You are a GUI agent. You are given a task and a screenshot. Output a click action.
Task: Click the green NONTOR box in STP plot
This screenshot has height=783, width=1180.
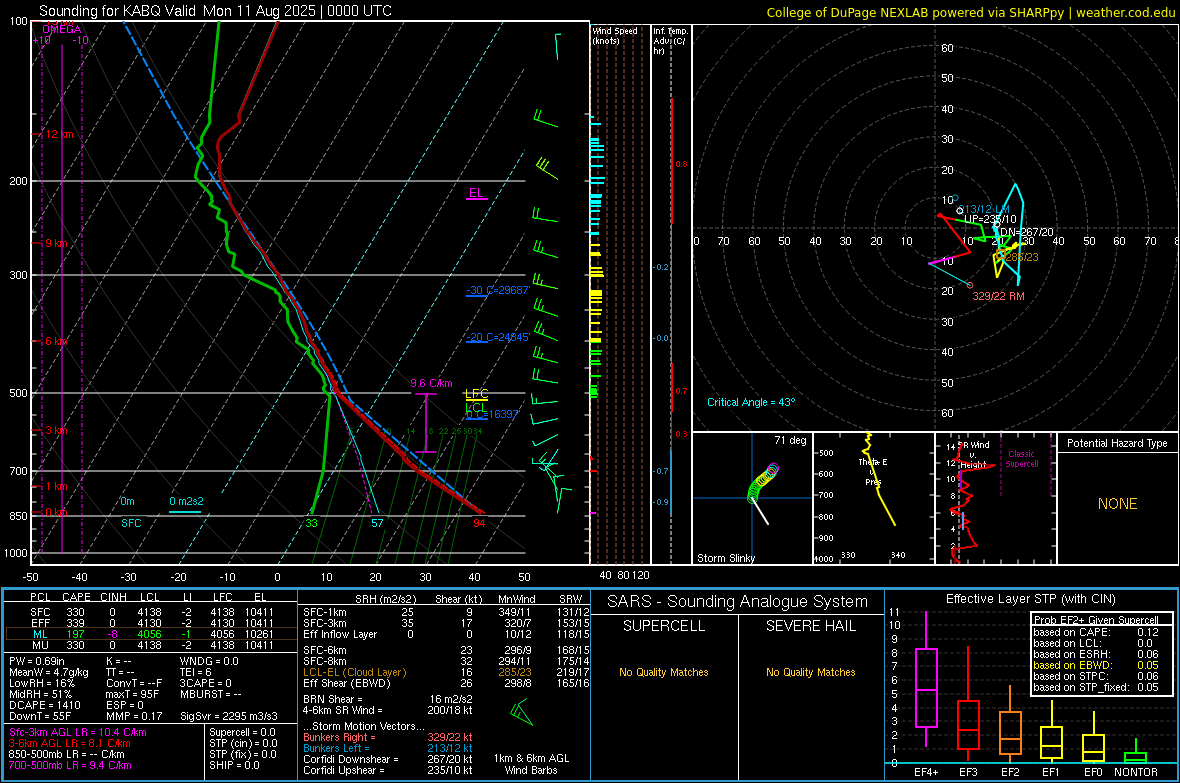pos(1136,757)
